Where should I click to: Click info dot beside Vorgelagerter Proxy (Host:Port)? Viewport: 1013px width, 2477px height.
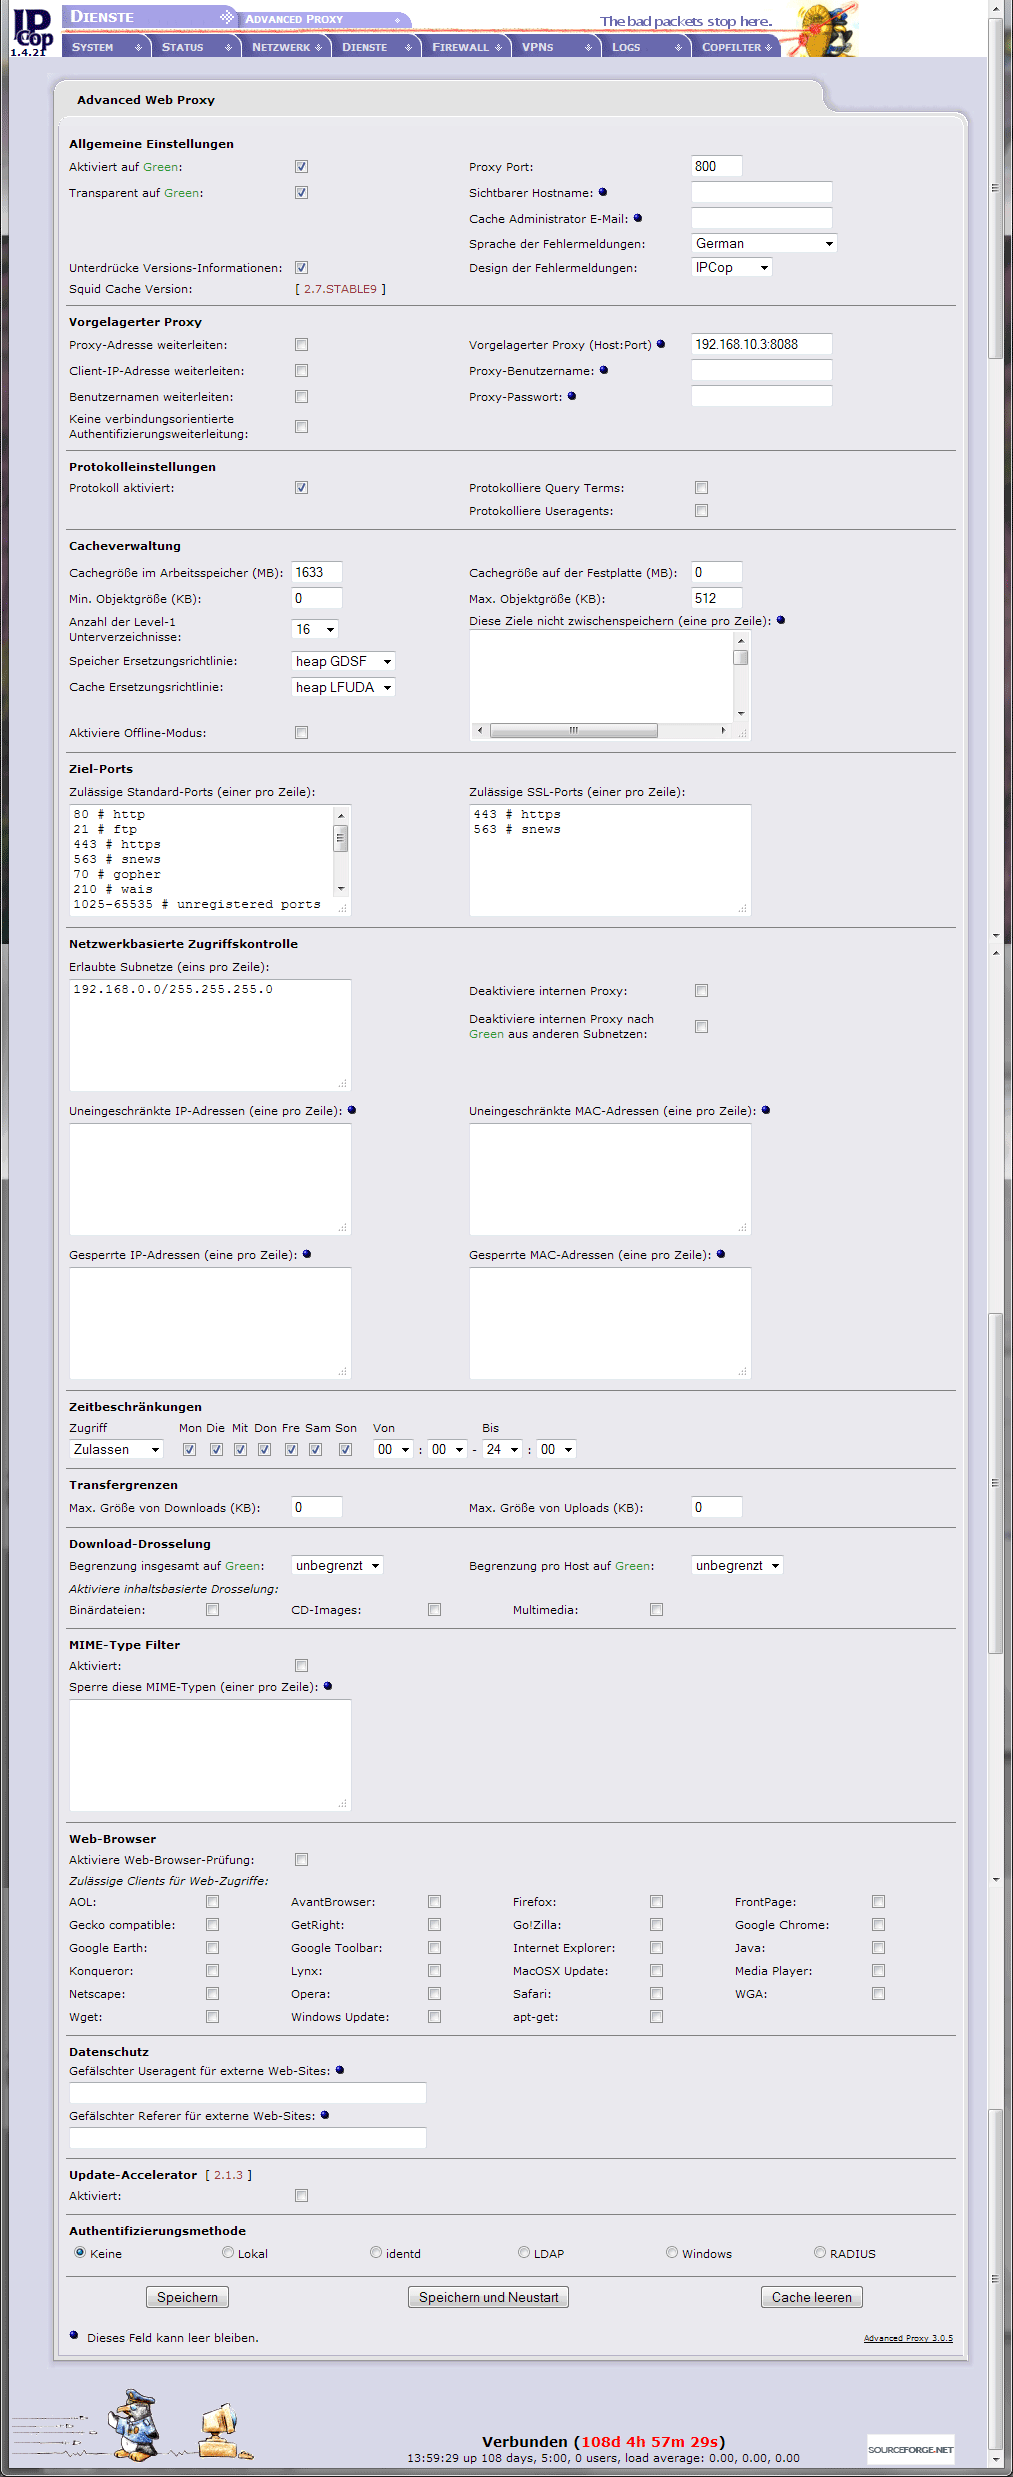(661, 344)
